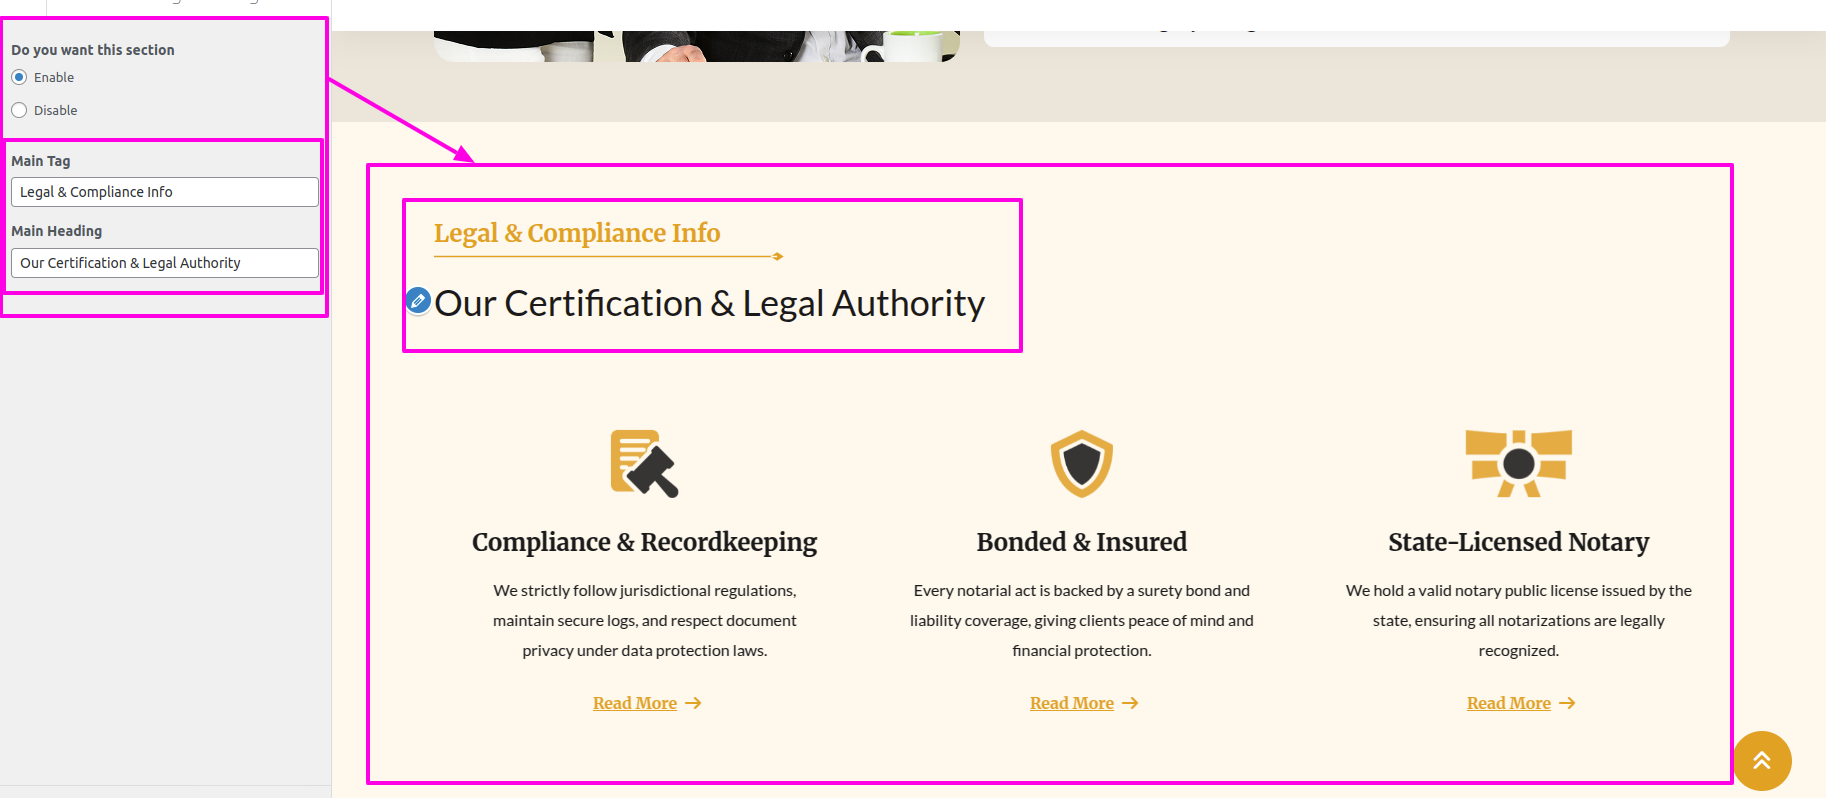The image size is (1826, 798).
Task: Click the Compliance & Recordkeeping heading
Action: coord(644,542)
